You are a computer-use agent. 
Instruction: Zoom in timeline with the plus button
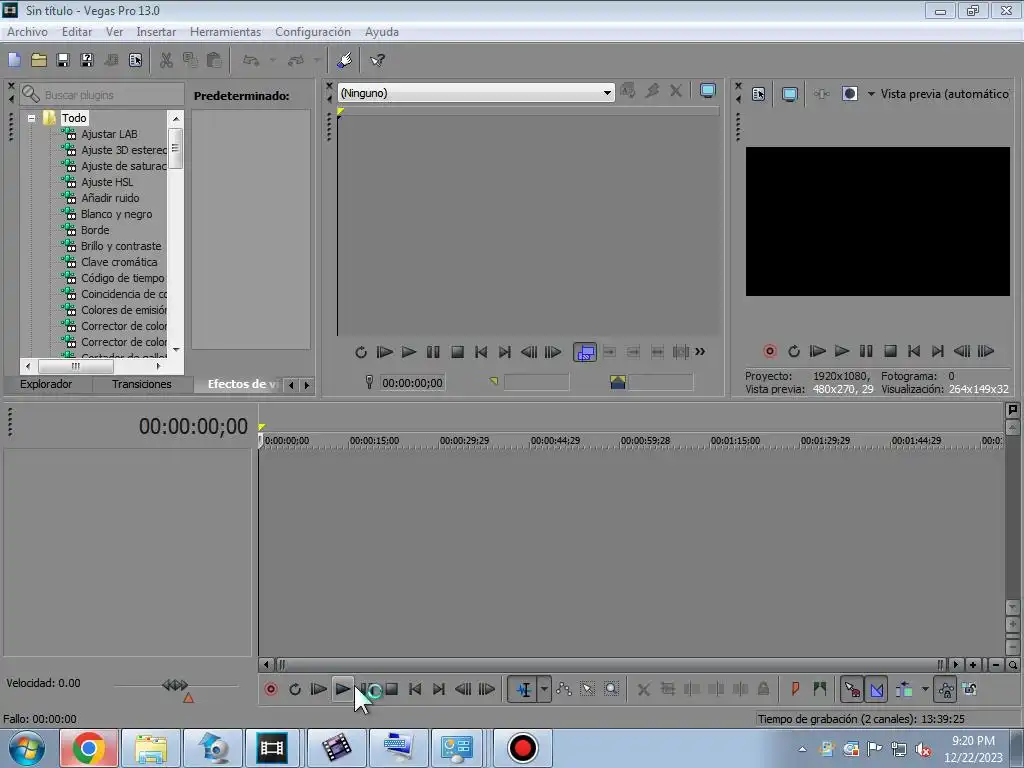[973, 665]
